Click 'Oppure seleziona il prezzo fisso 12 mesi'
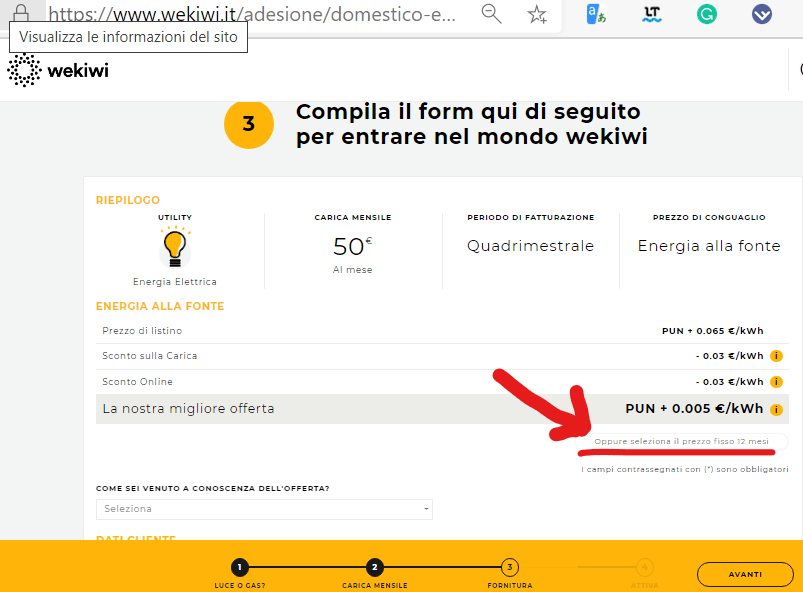 [682, 441]
